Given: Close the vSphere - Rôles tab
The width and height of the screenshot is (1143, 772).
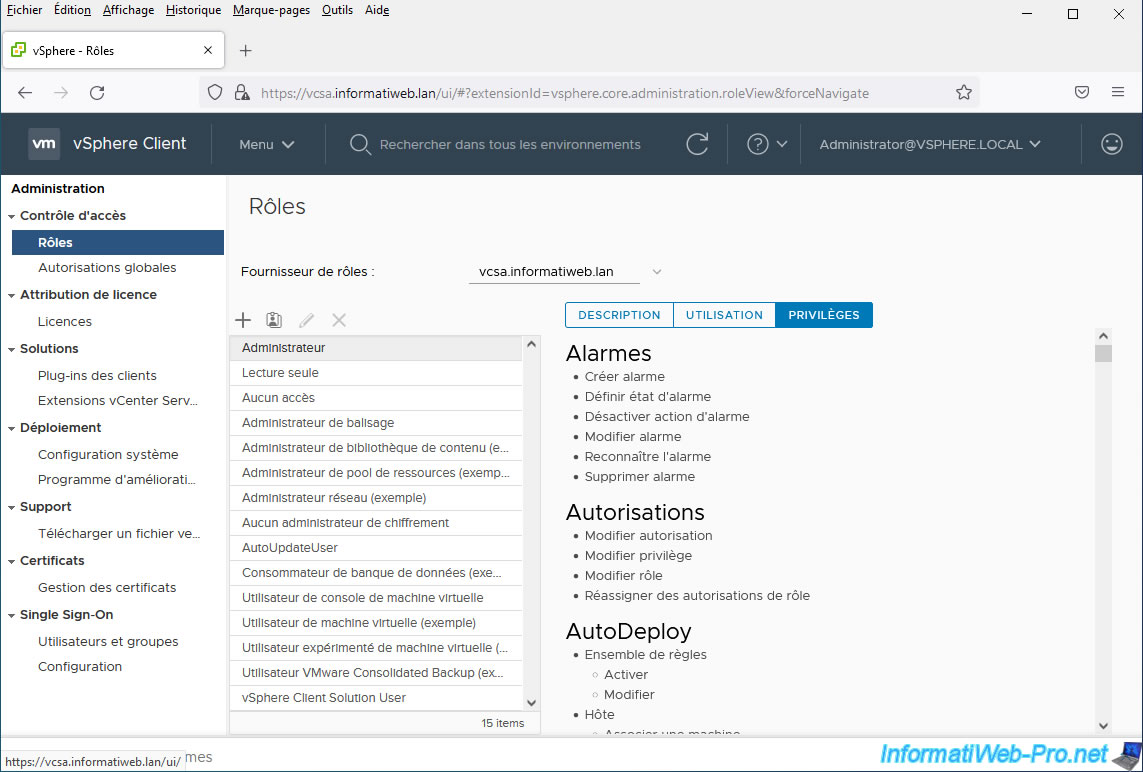Looking at the screenshot, I should point(208,50).
